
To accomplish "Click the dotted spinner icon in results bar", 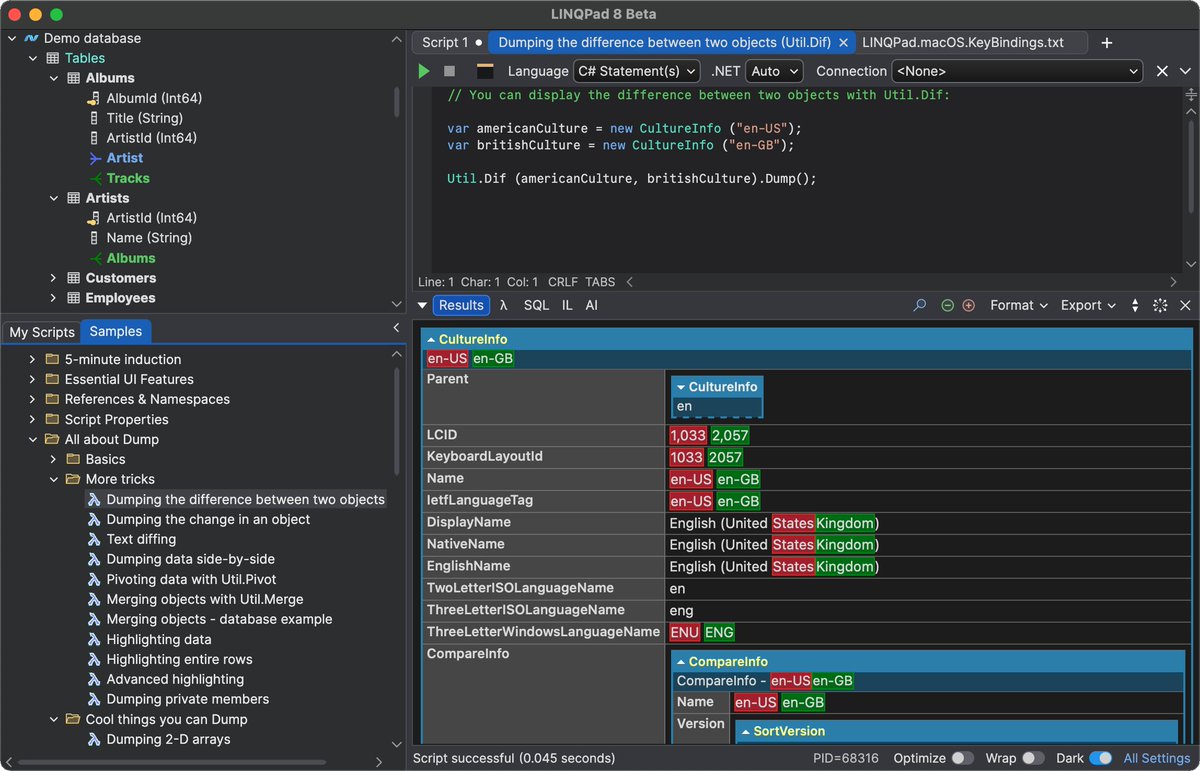I will coord(1160,305).
